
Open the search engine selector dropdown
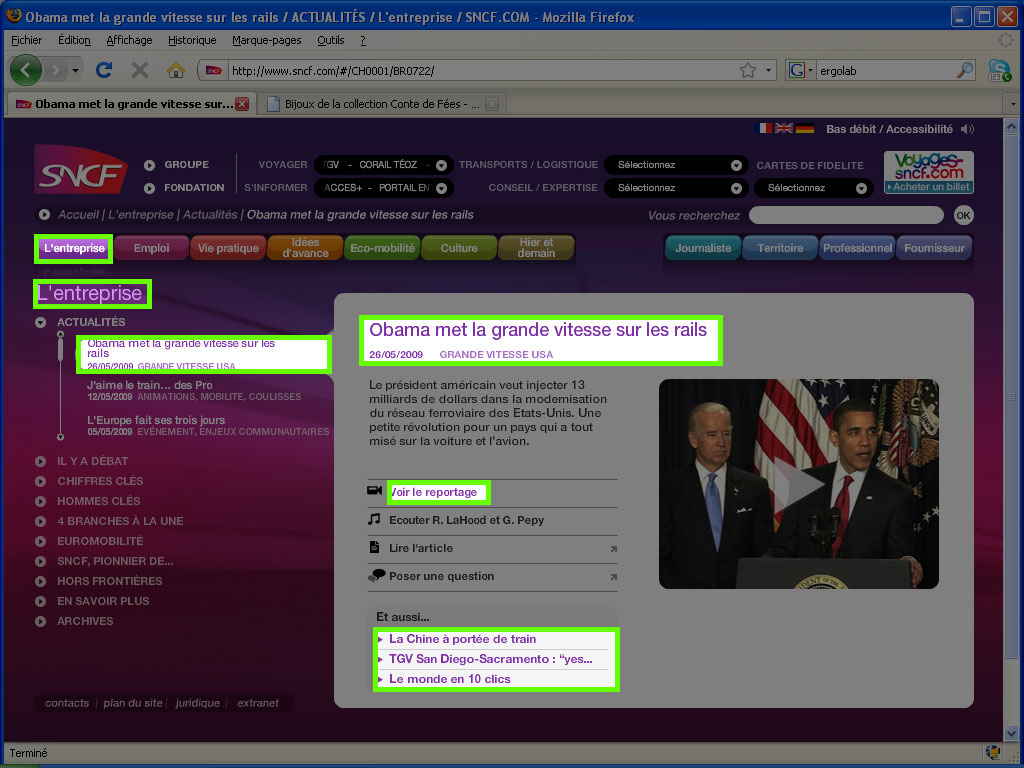(801, 70)
